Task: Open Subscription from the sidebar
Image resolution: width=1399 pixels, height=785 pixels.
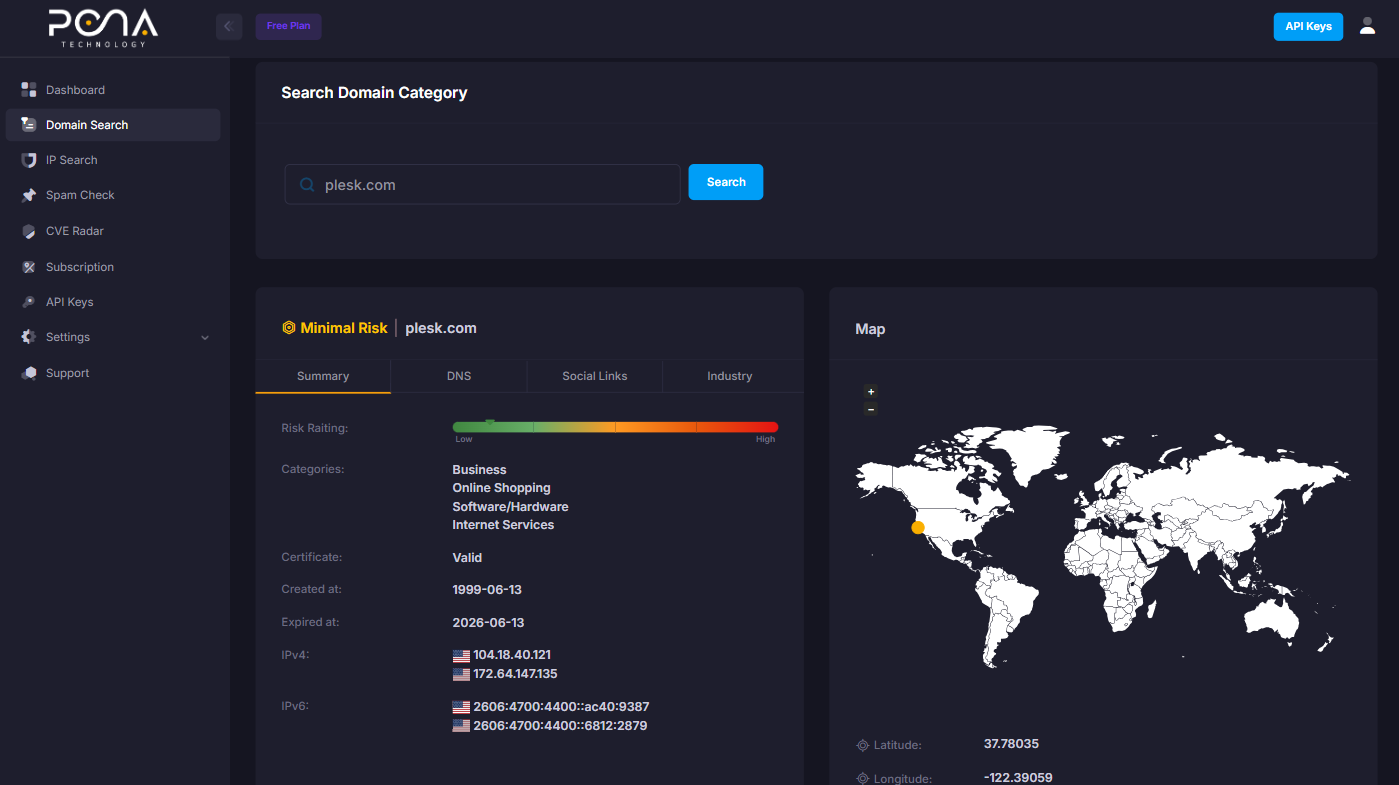Action: 113,267
